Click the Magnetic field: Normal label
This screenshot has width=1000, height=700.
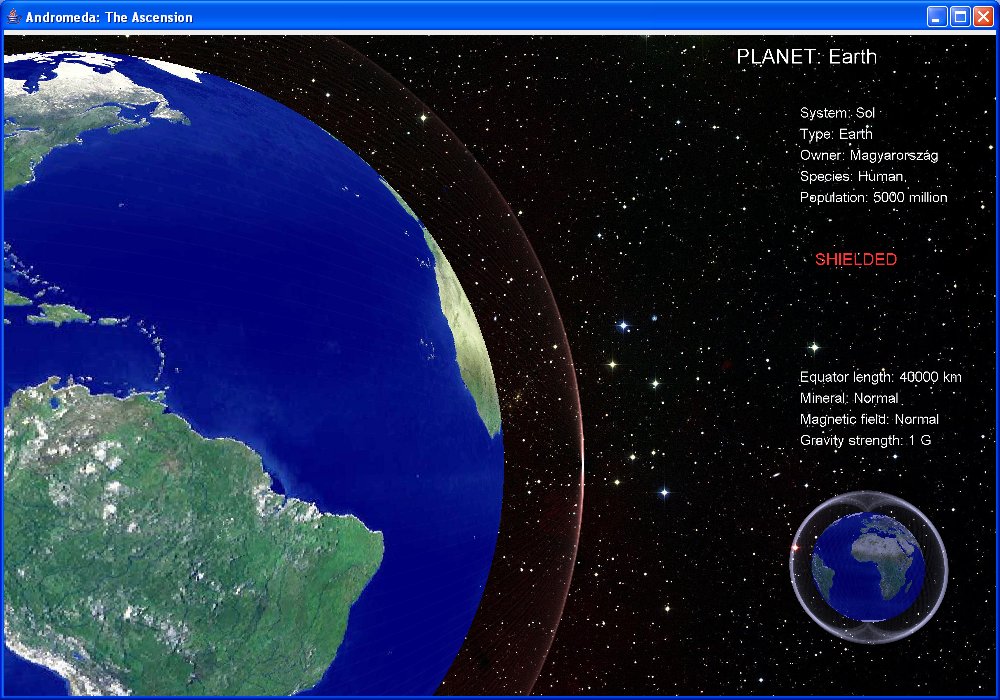868,419
